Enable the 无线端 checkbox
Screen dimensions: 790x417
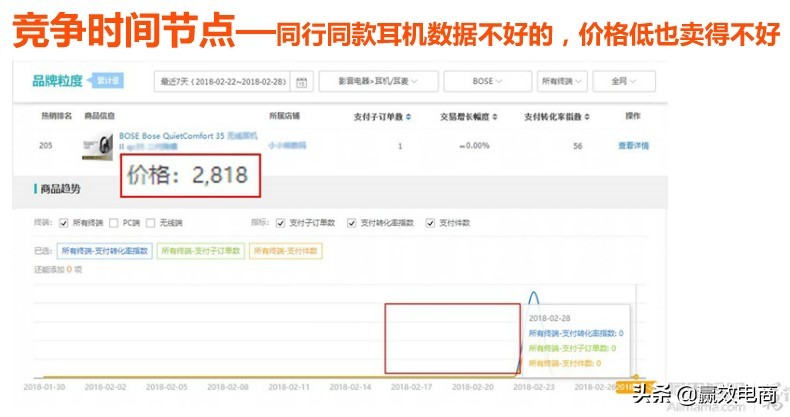coord(150,223)
